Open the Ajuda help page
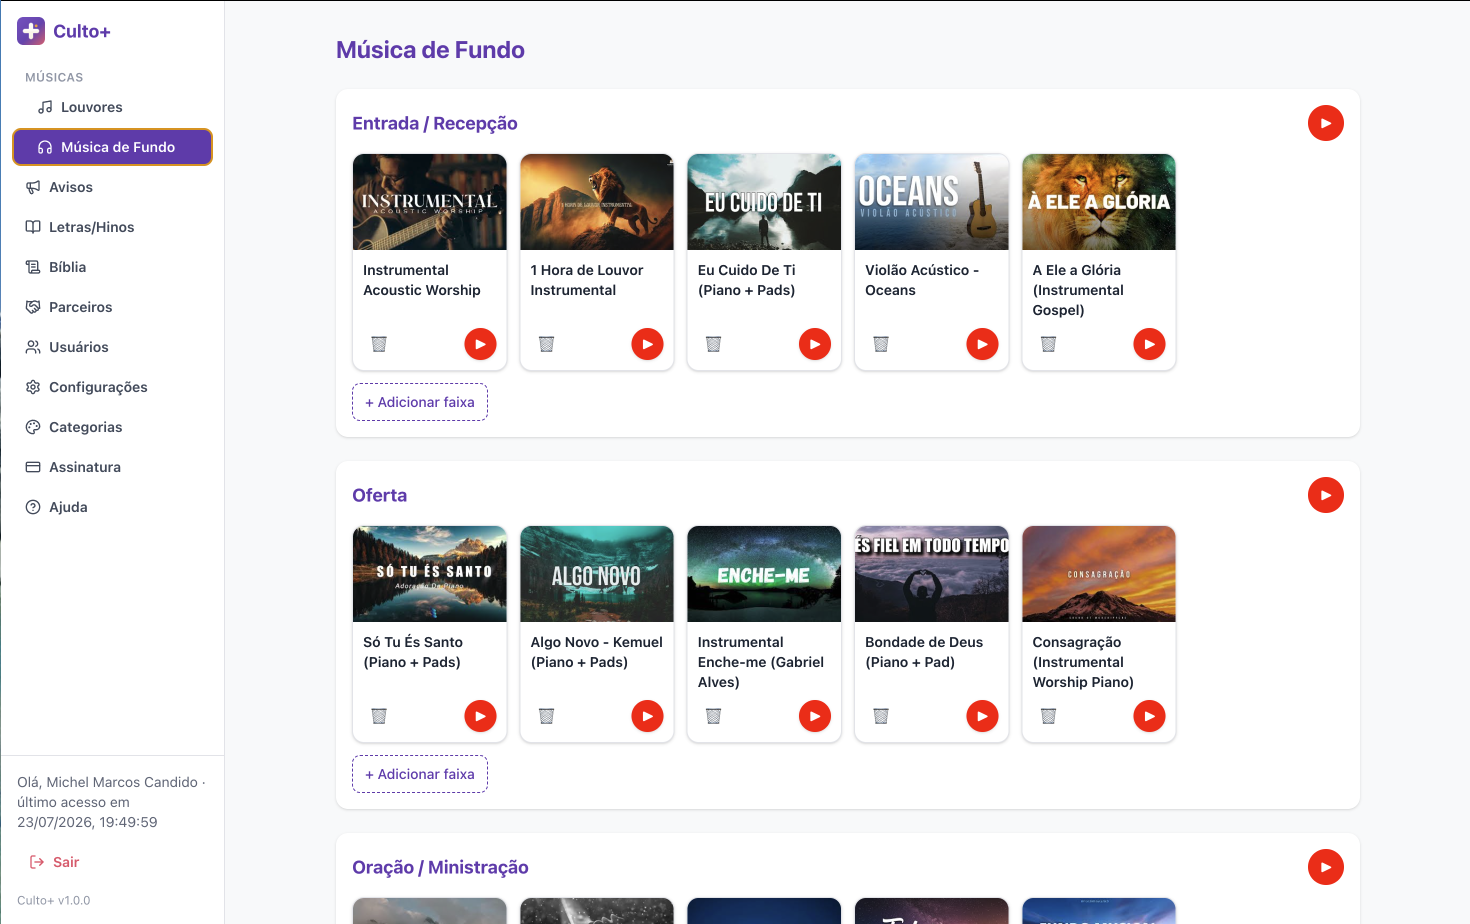This screenshot has width=1470, height=924. pos(112,507)
